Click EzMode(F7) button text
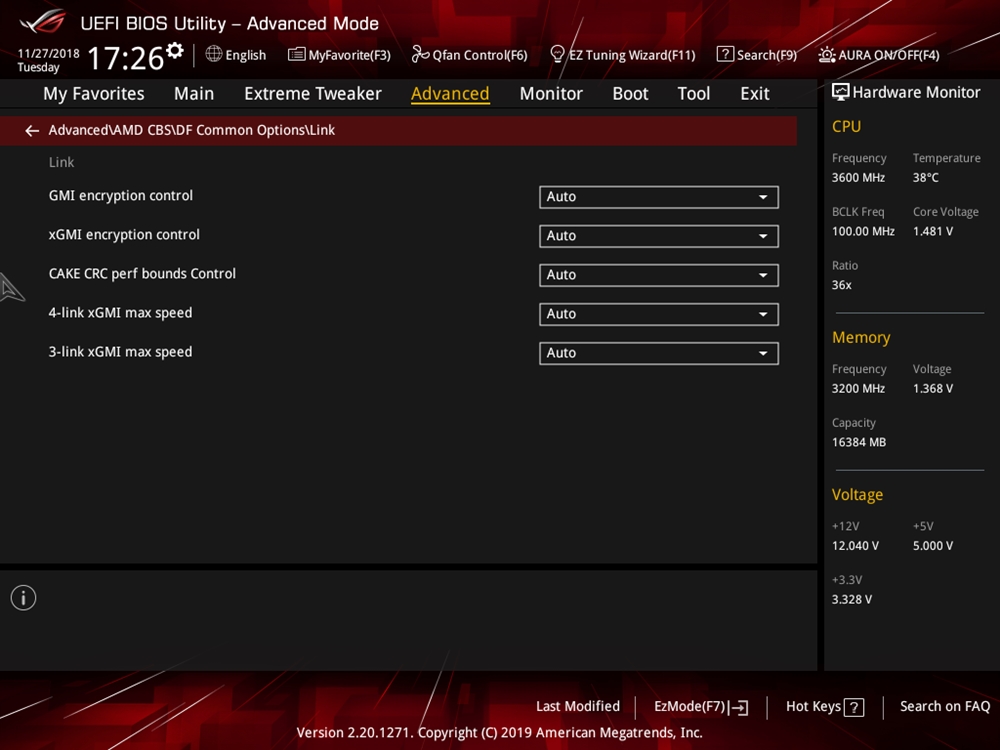Image resolution: width=1000 pixels, height=750 pixels. [689, 707]
